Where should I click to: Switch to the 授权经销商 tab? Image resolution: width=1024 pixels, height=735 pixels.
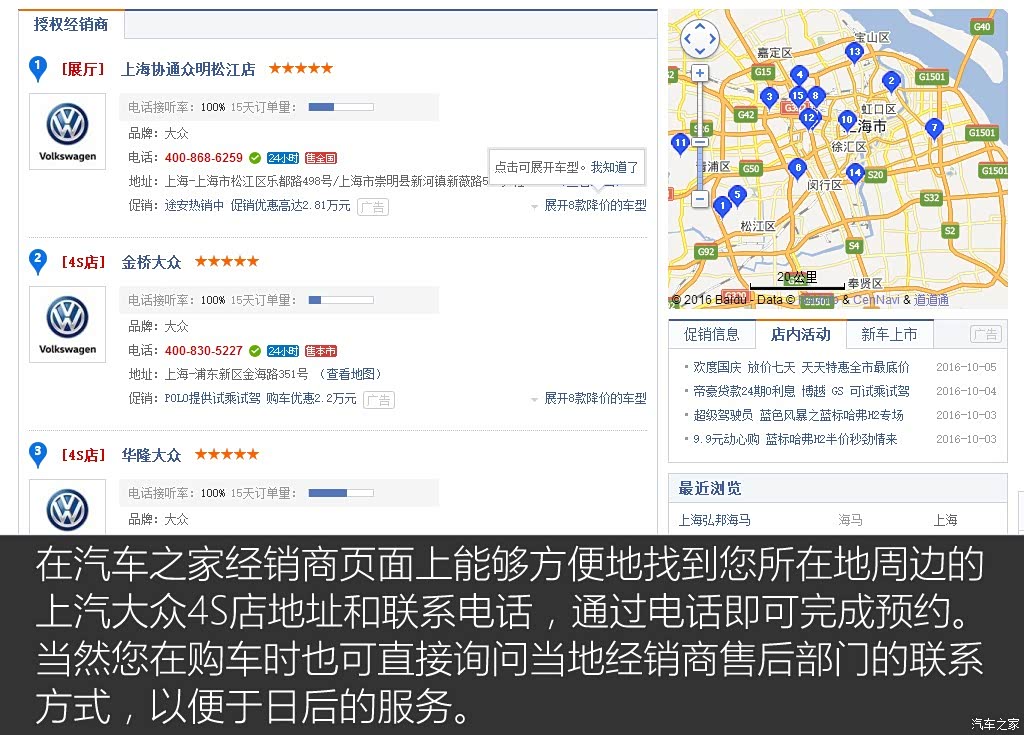(71, 25)
